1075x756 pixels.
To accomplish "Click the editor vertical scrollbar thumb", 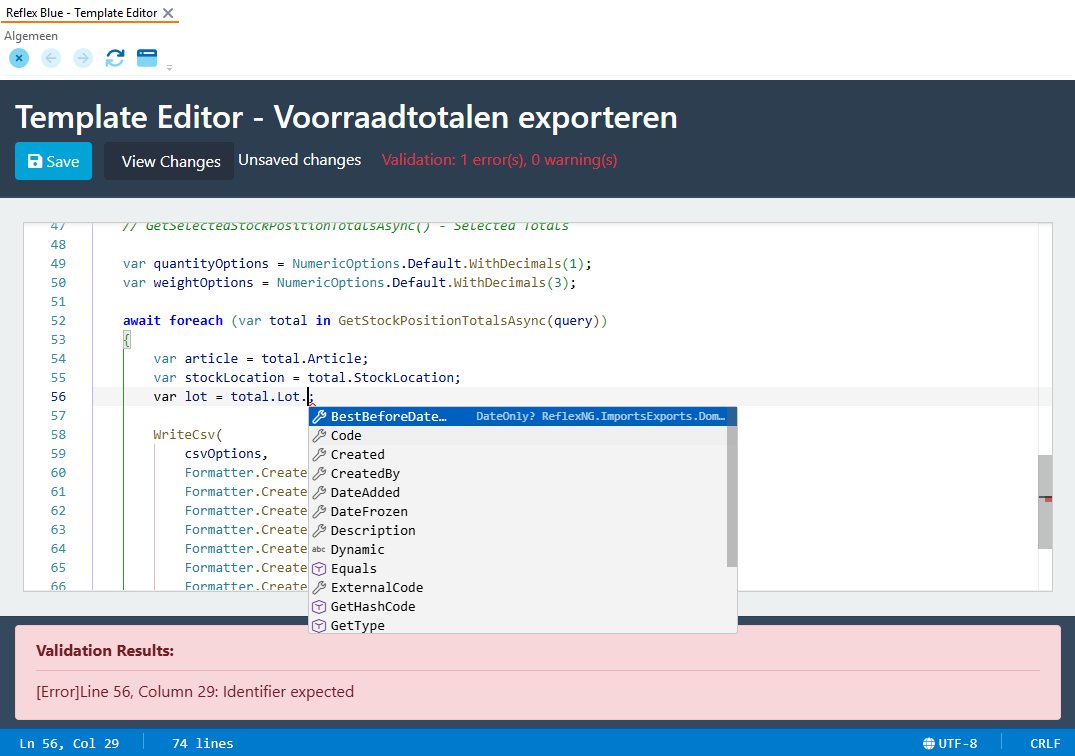I will (1045, 502).
